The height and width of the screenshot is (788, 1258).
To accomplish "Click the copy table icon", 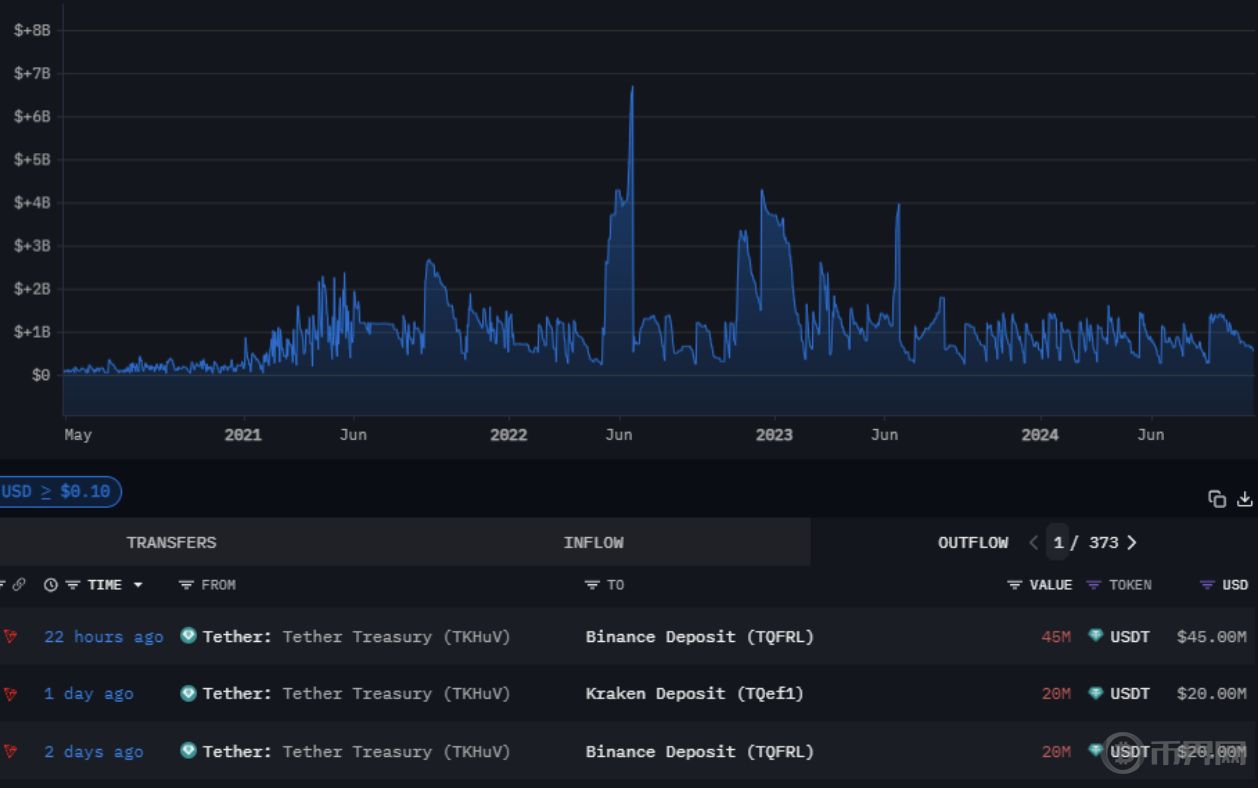I will click(x=1216, y=497).
